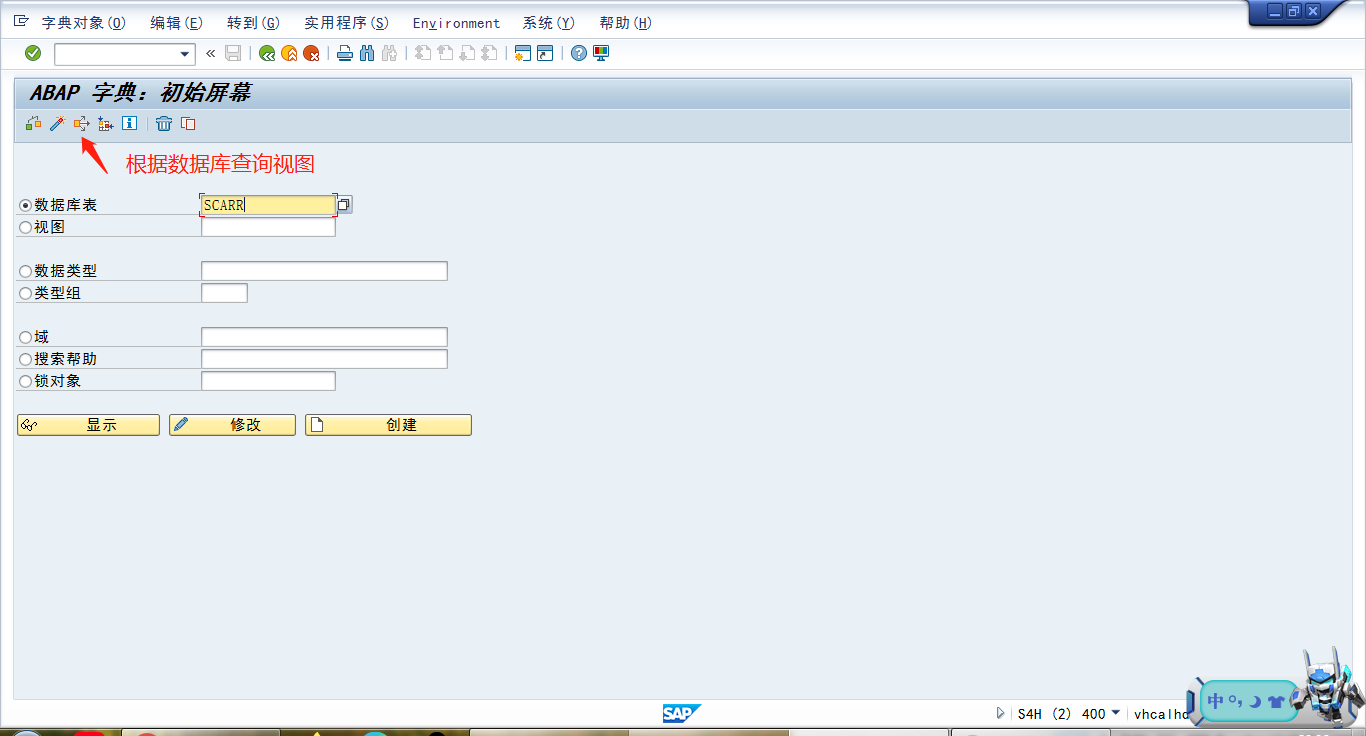Click the 中 language icon in the IME bar
This screenshot has width=1366, height=736.
pos(1216,701)
